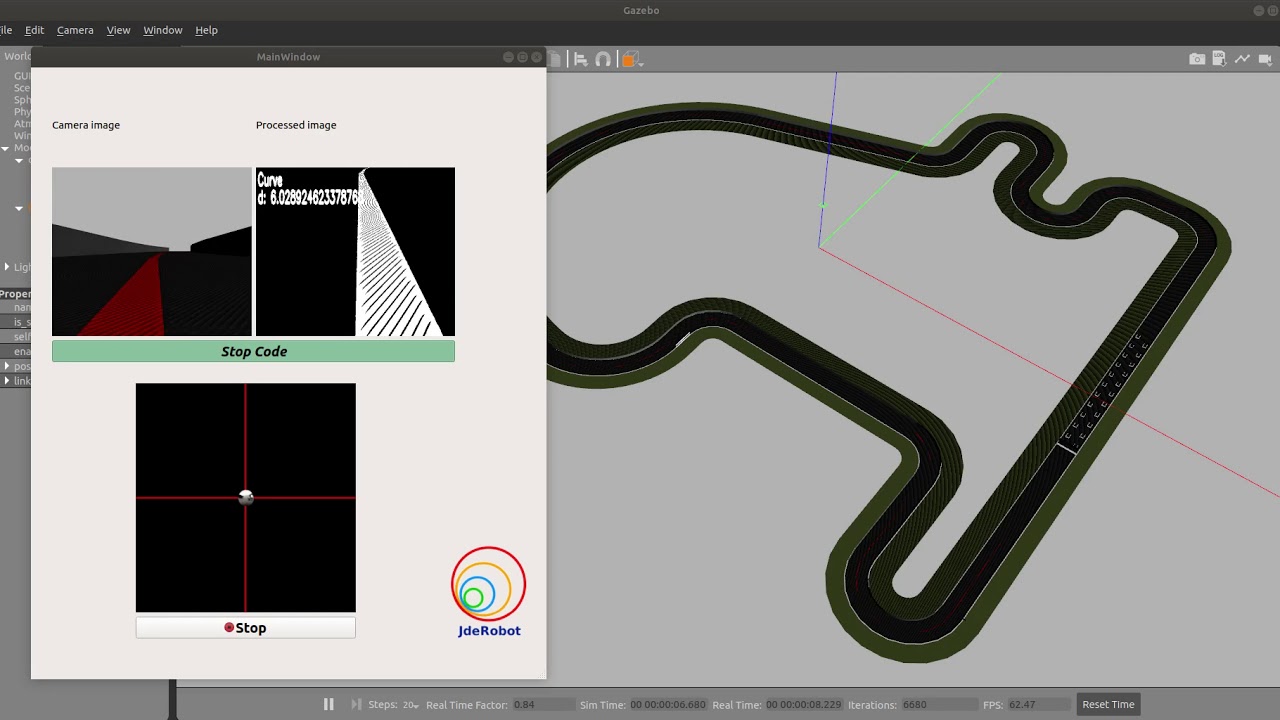Open the Help menu
Screen dimensions: 1280x720
(206, 30)
